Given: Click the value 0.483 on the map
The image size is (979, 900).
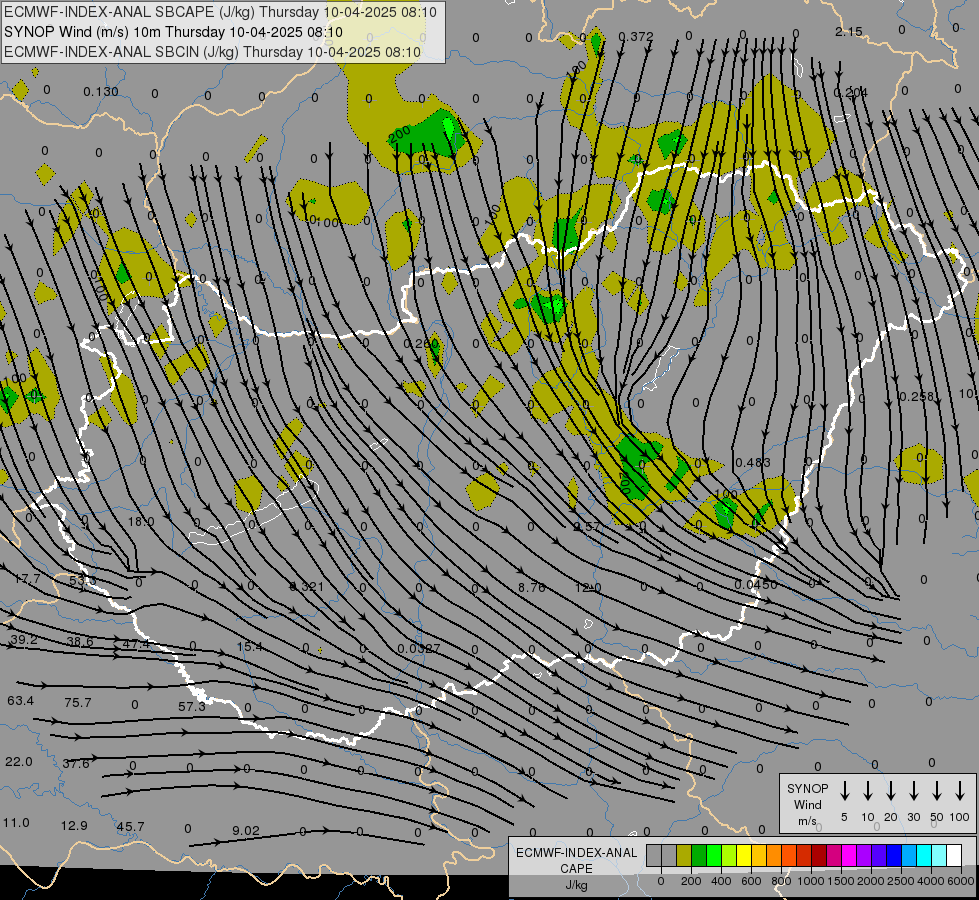Looking at the screenshot, I should click(752, 463).
